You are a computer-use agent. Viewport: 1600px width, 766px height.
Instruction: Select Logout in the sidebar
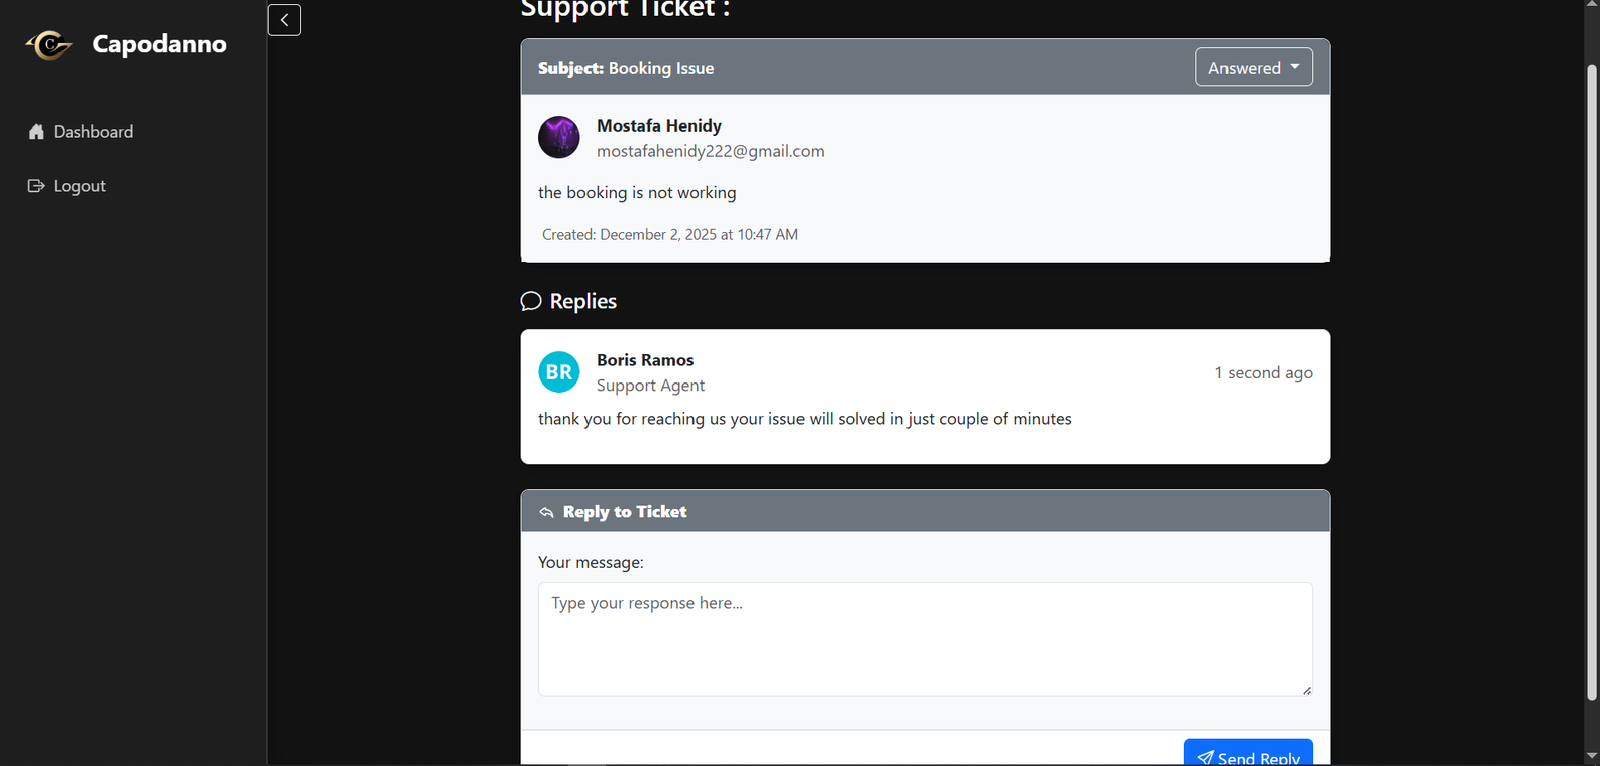point(79,186)
